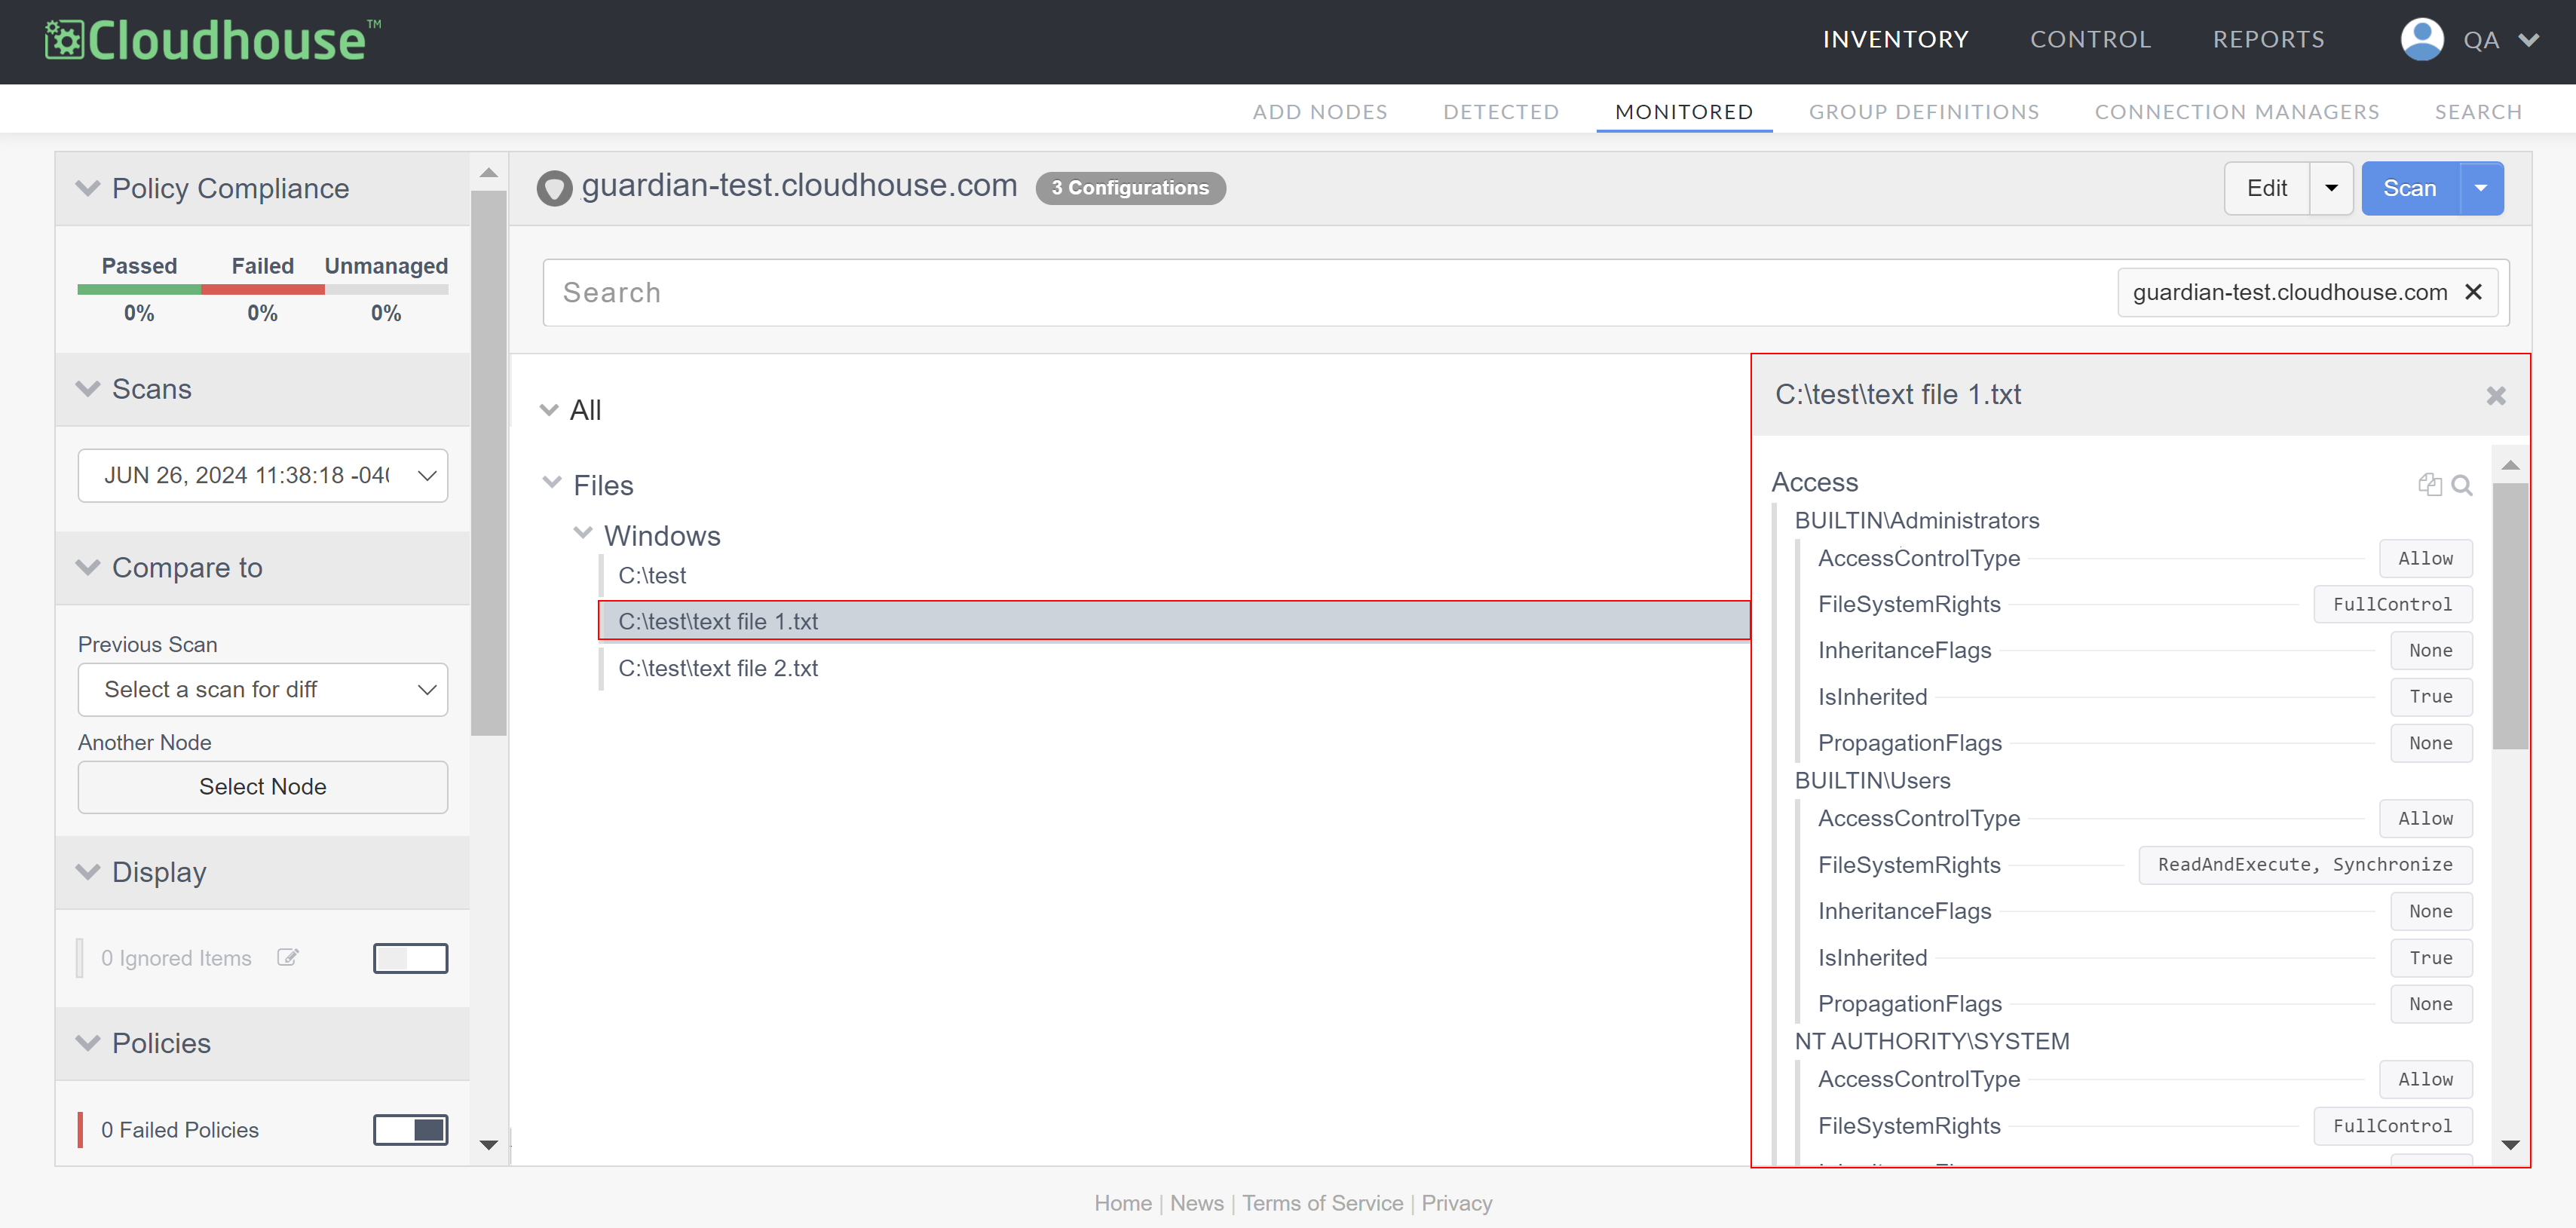Select the C:\test\text file 1.txt tree item
This screenshot has height=1228, width=2576.
point(1174,621)
